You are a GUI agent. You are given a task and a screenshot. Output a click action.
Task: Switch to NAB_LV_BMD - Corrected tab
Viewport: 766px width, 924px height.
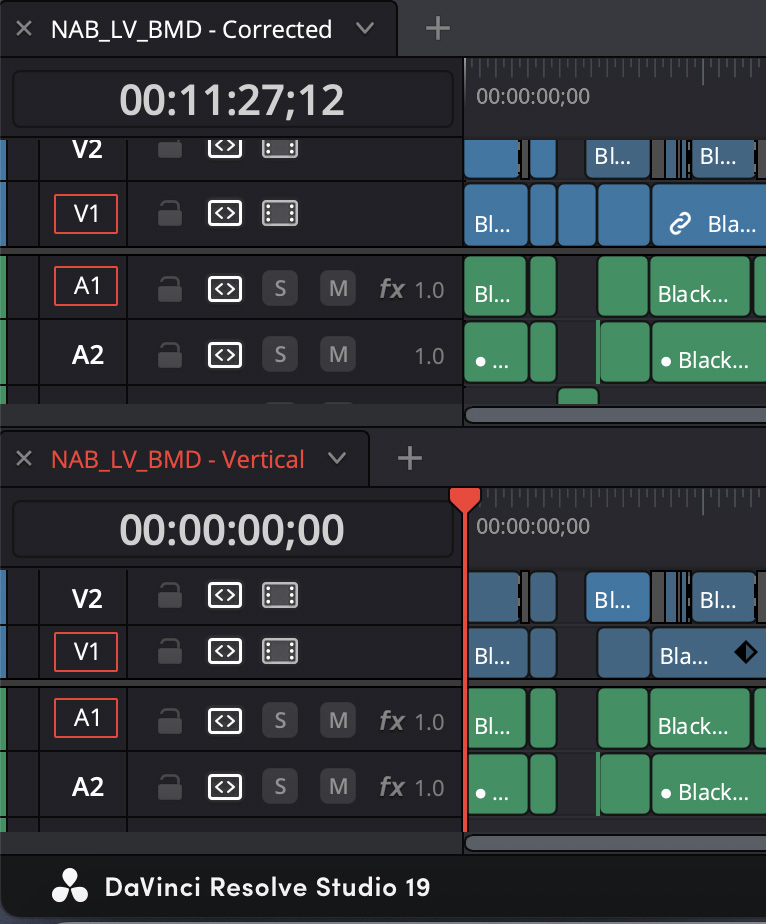point(192,29)
